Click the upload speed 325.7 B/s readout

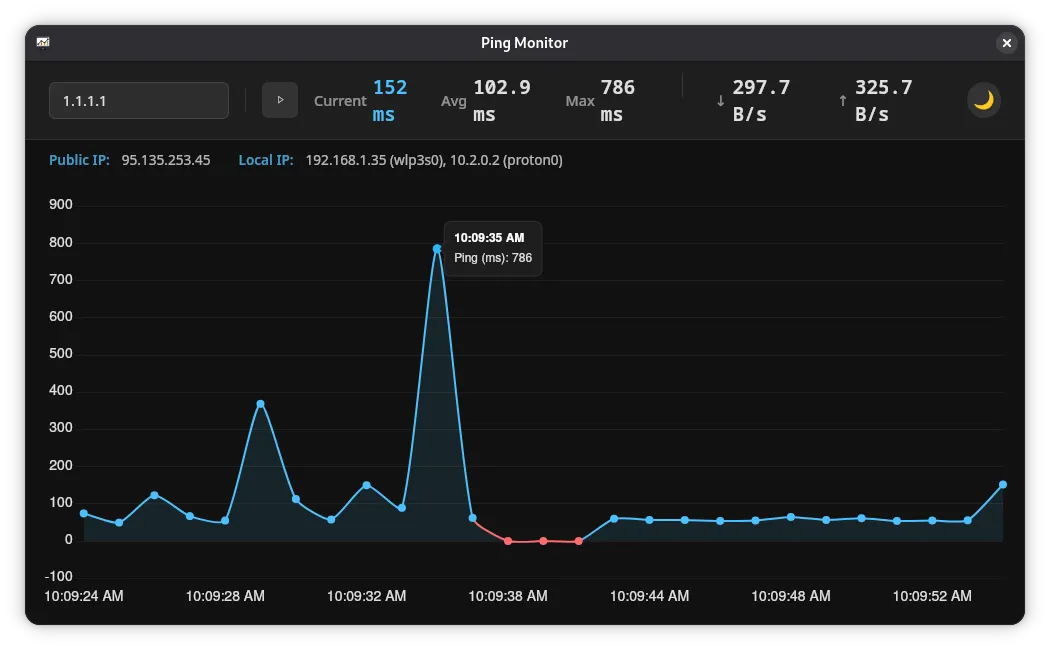tap(883, 101)
